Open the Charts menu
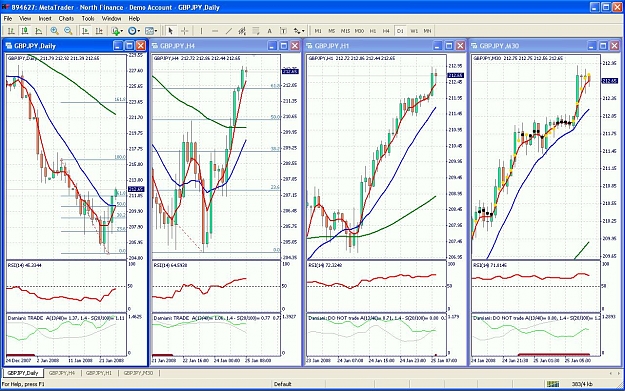The image size is (625, 391). coord(66,18)
